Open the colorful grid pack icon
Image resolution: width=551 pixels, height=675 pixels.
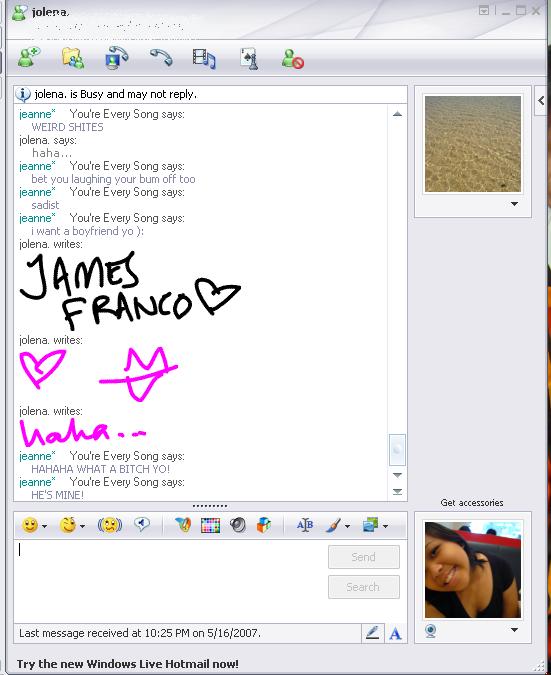210,525
